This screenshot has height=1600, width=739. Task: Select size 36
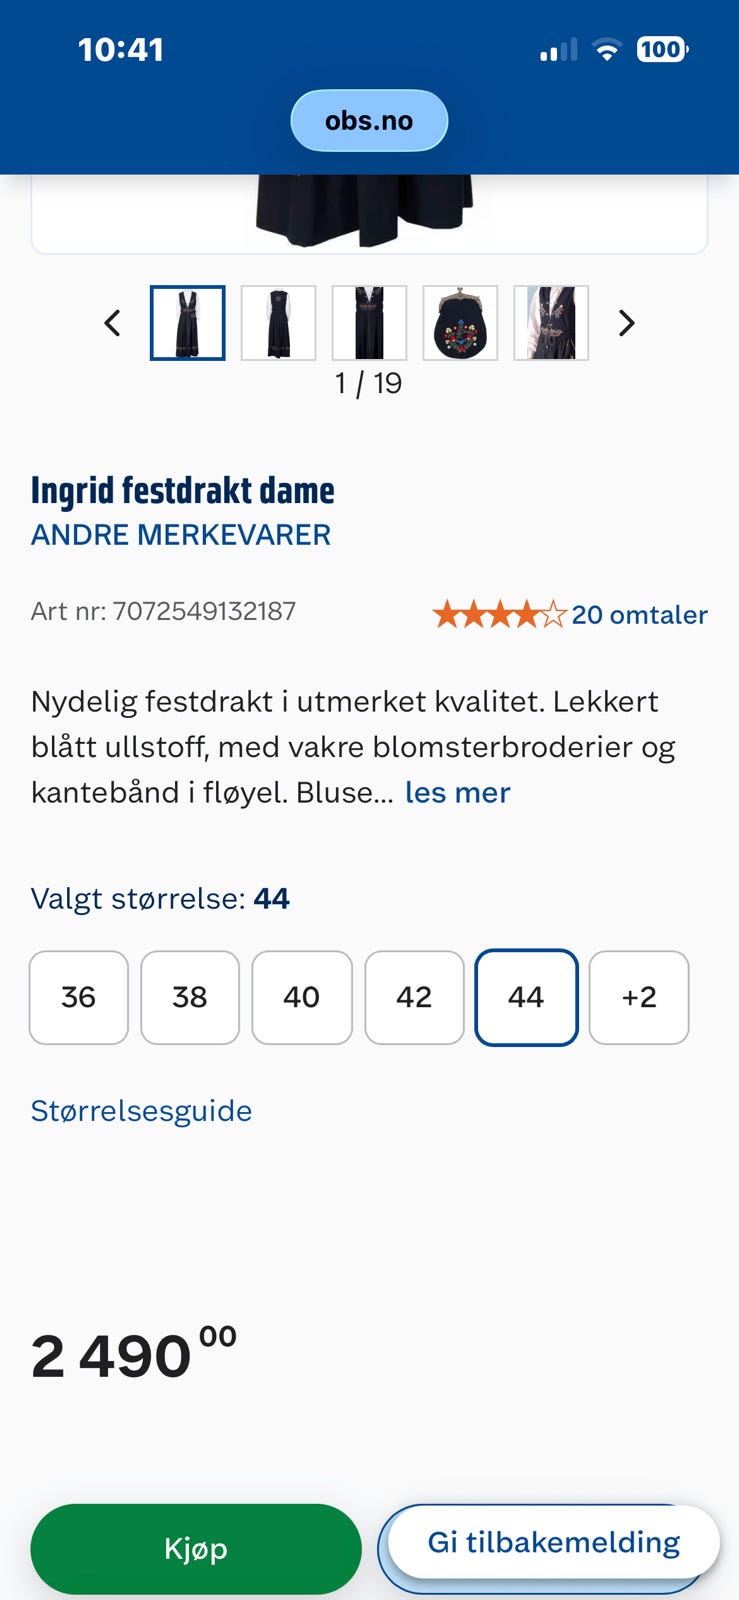(78, 997)
